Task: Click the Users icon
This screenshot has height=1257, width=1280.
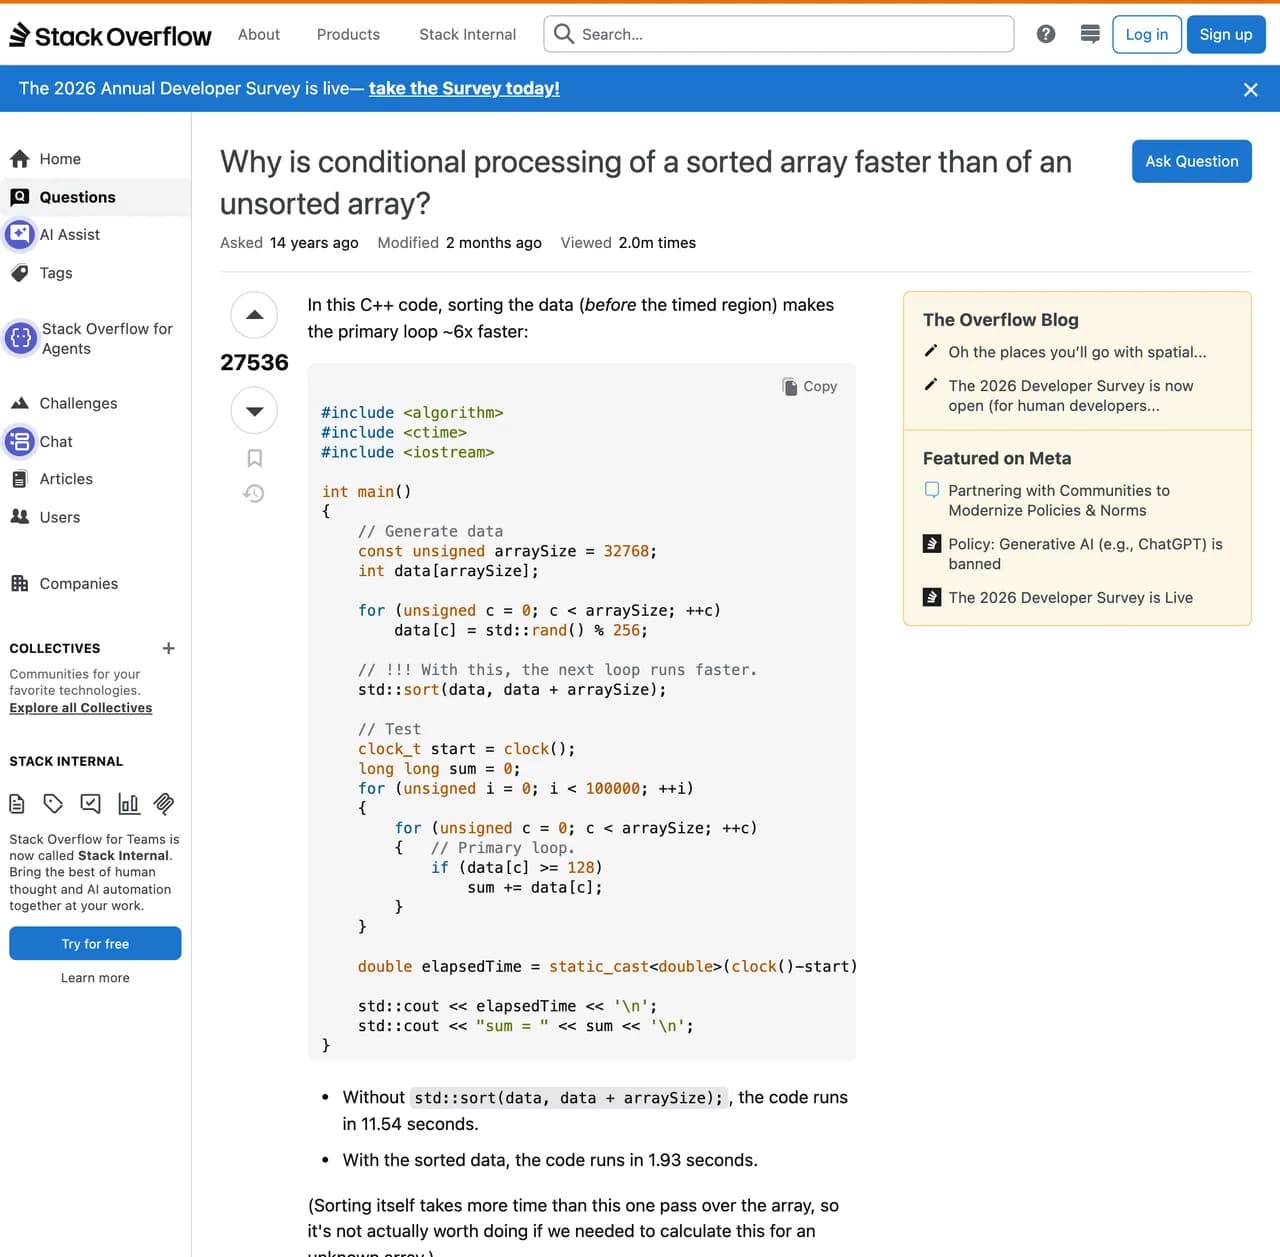Action: click(x=19, y=517)
